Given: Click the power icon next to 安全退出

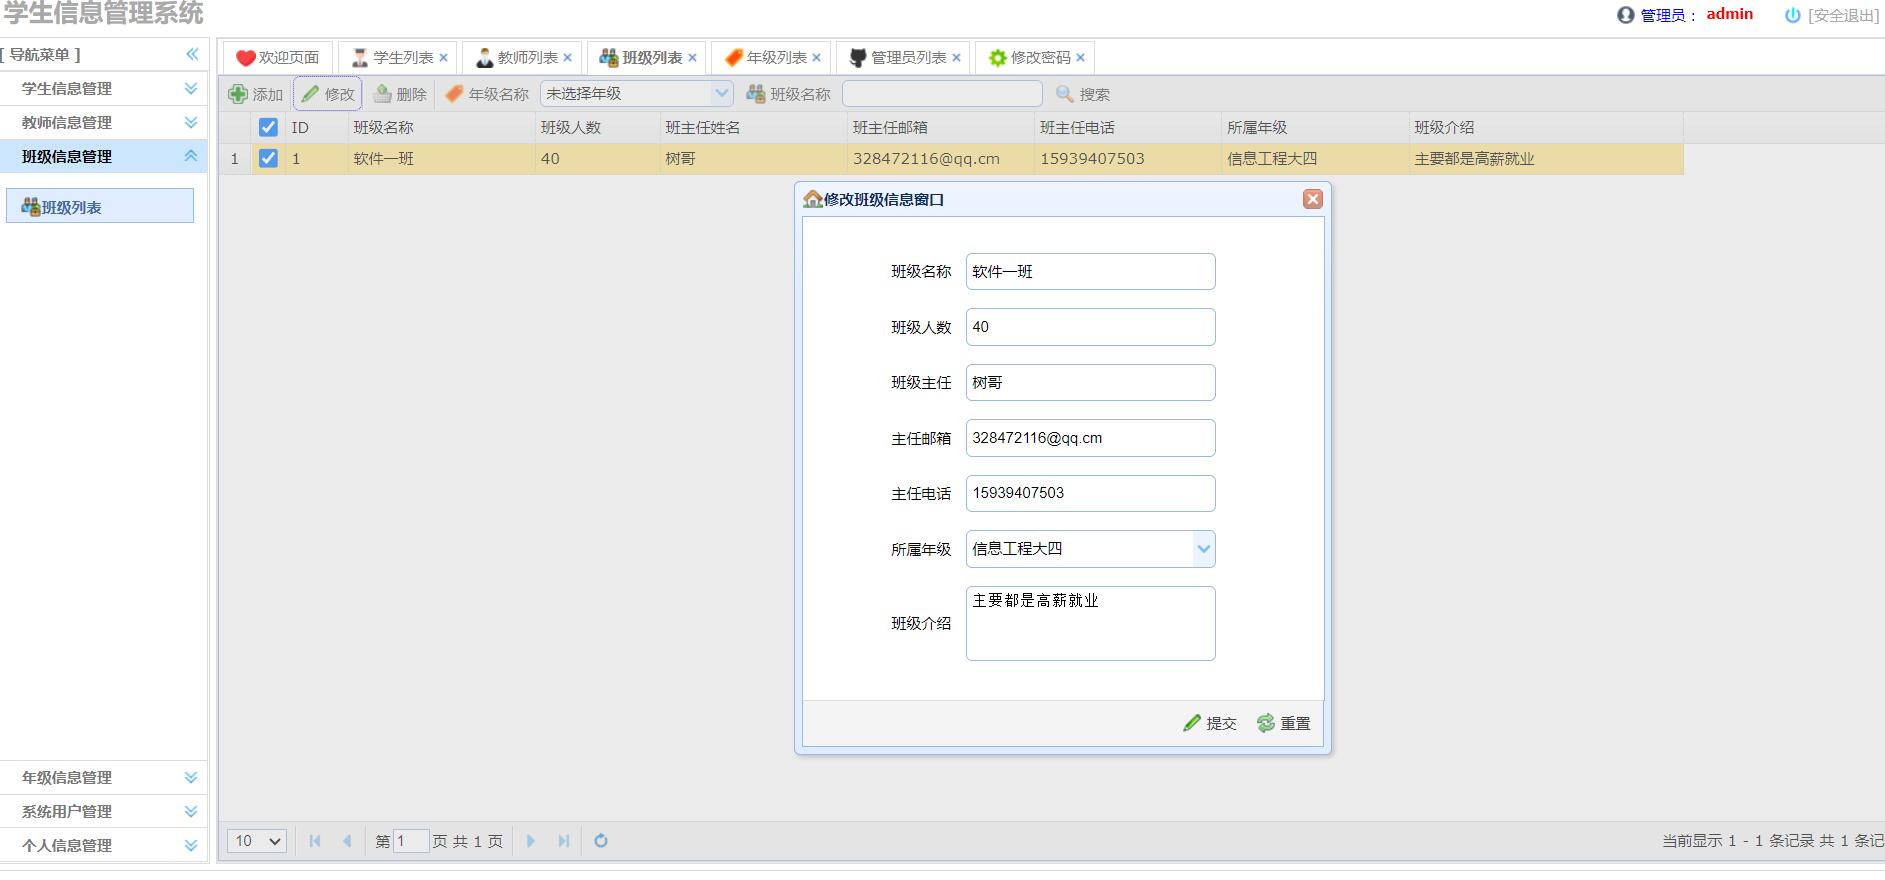Looking at the screenshot, I should point(1792,15).
